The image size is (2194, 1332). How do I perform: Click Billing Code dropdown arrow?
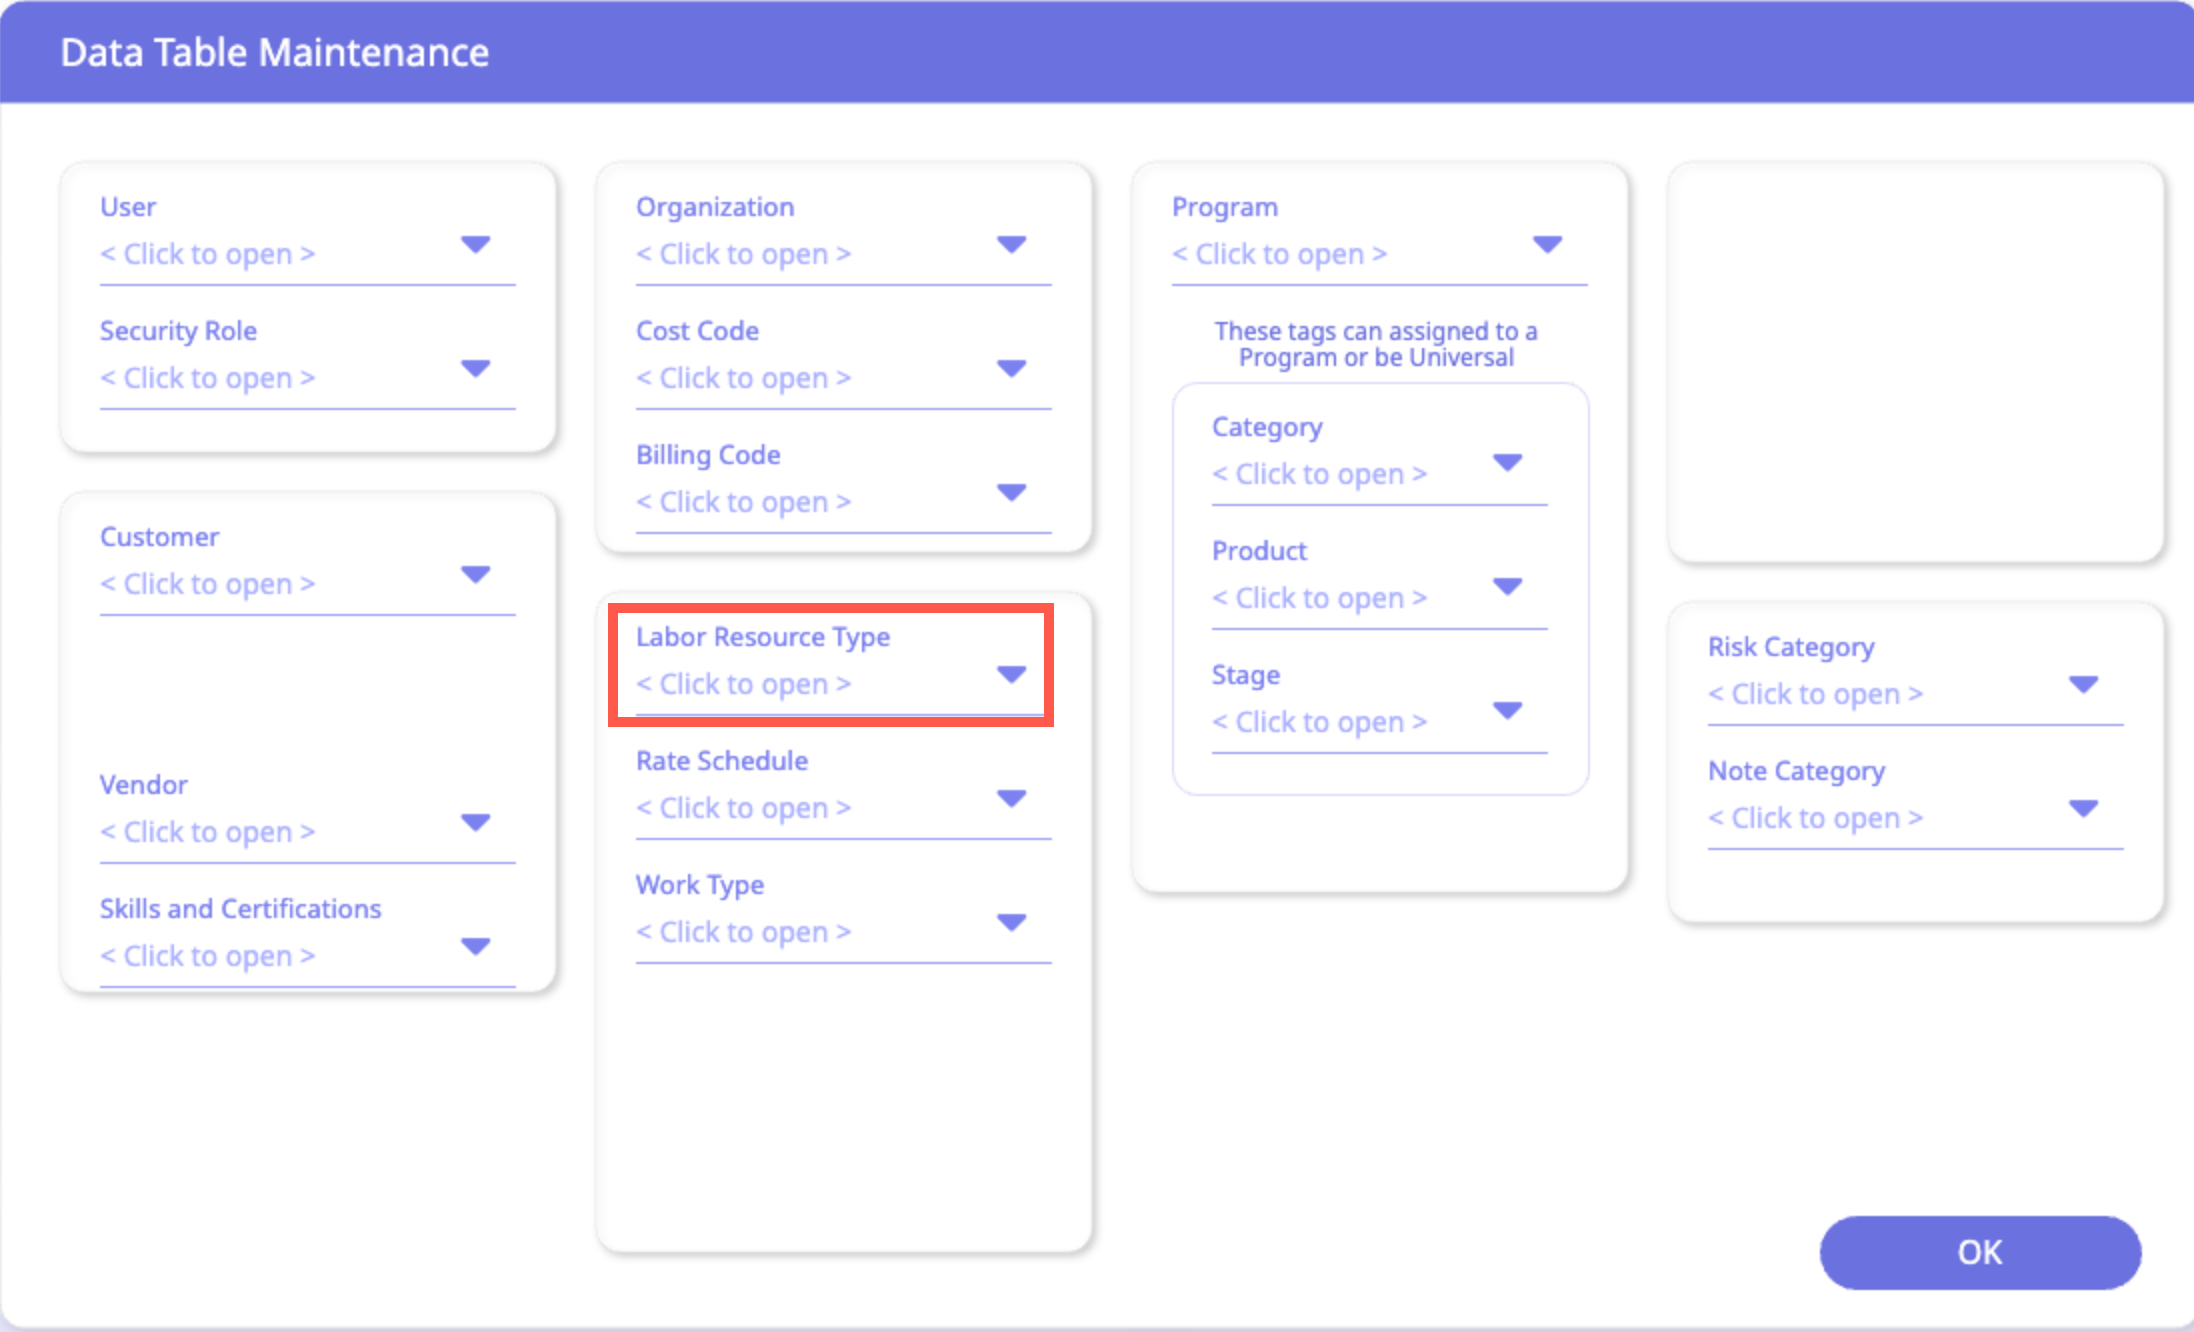tap(1011, 493)
